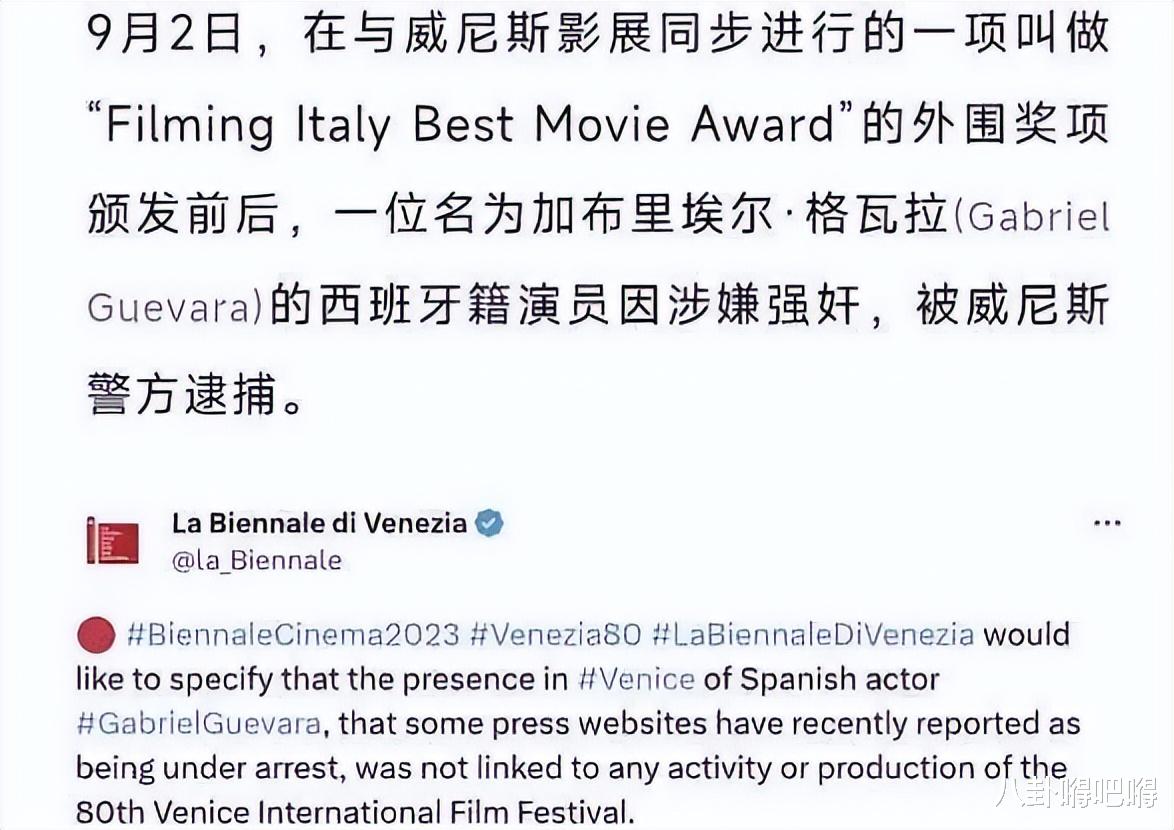Open the La Biennale di Venezia profile name
This screenshot has width=1174, height=830.
[x=320, y=522]
